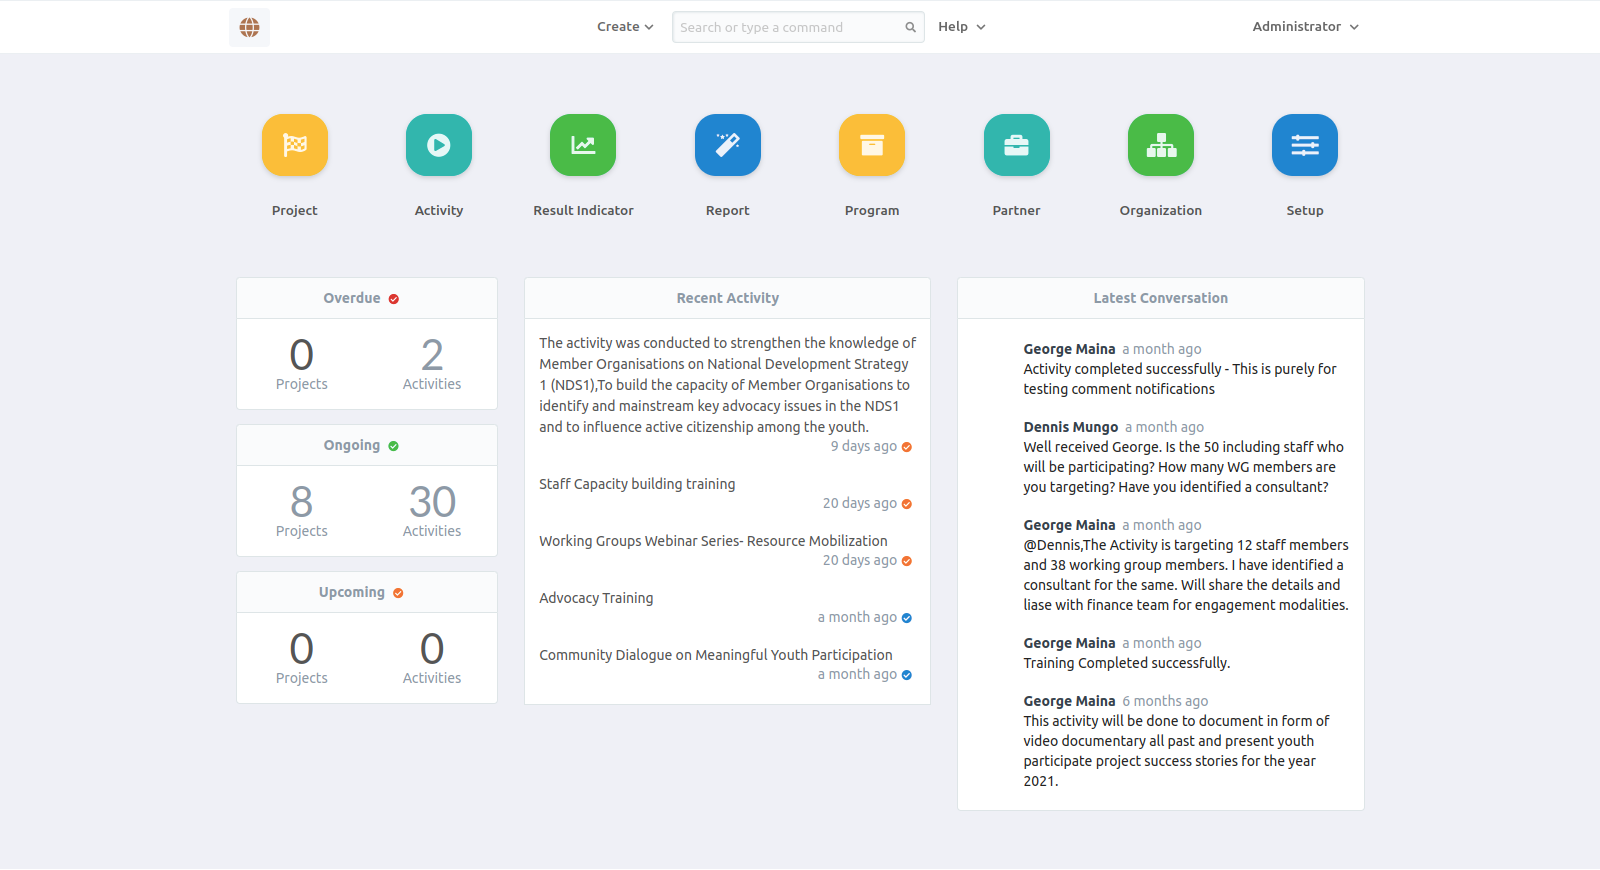Open the Report module icon
Screen dimensions: 1600x870
point(728,145)
